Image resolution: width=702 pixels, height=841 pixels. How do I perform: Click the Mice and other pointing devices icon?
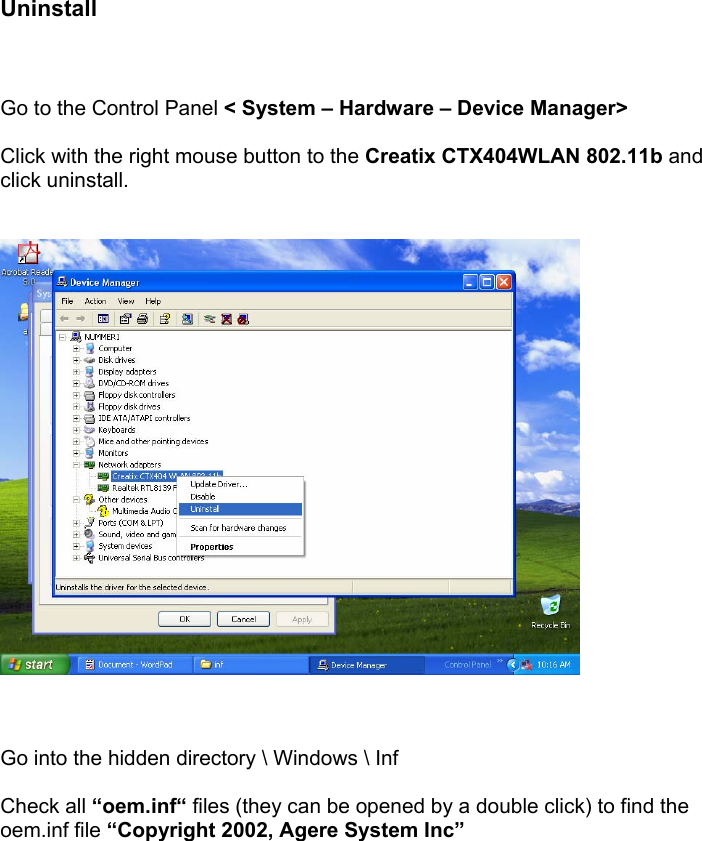coord(90,441)
